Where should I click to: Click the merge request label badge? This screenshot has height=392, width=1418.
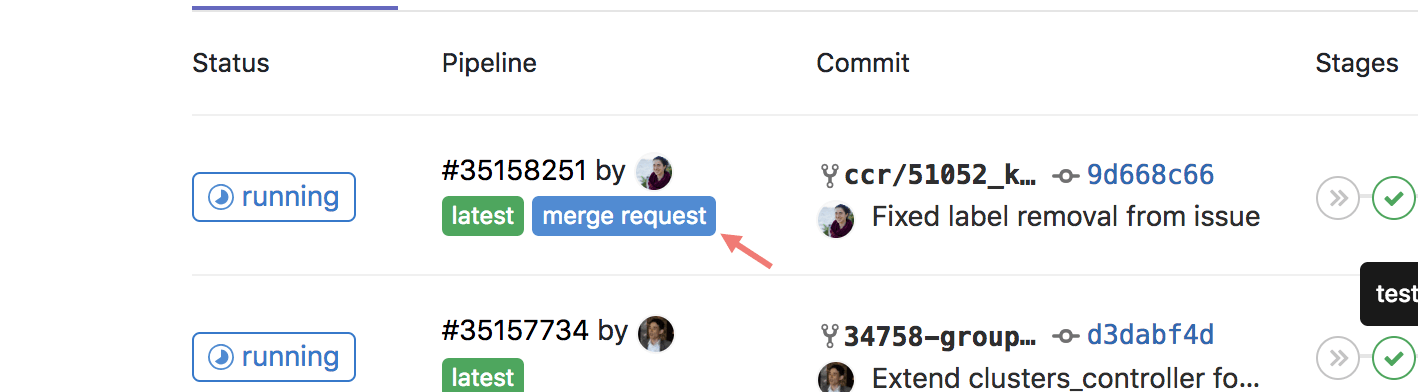[x=624, y=216]
